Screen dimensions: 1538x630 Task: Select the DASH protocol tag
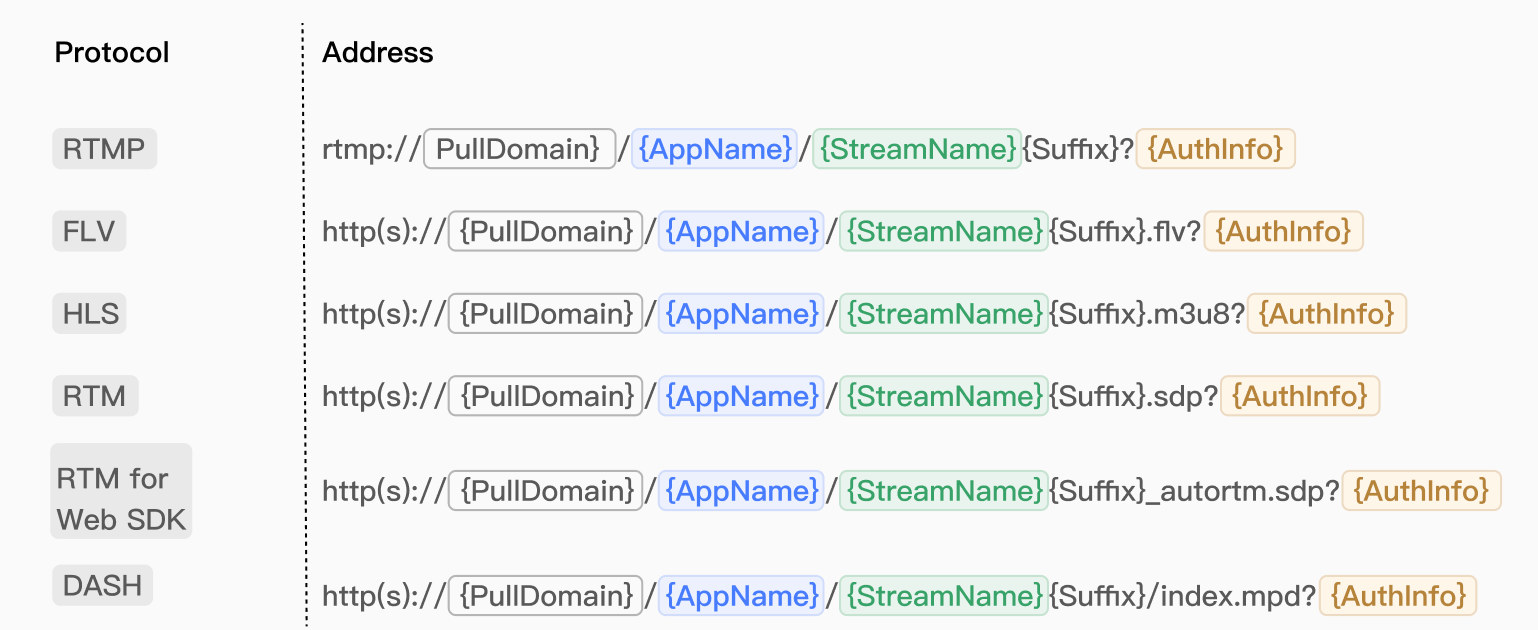[x=102, y=585]
